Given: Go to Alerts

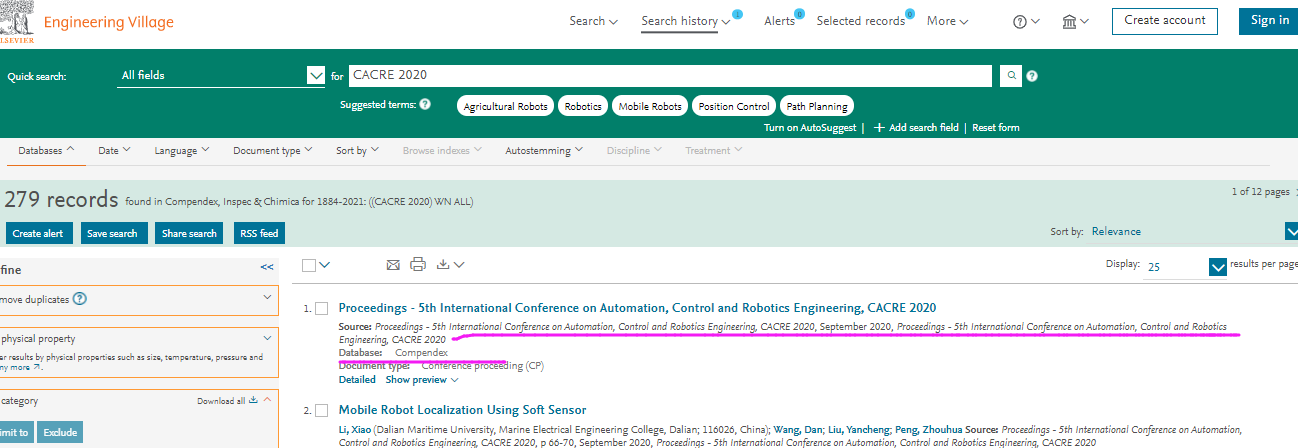Looking at the screenshot, I should (x=779, y=21).
